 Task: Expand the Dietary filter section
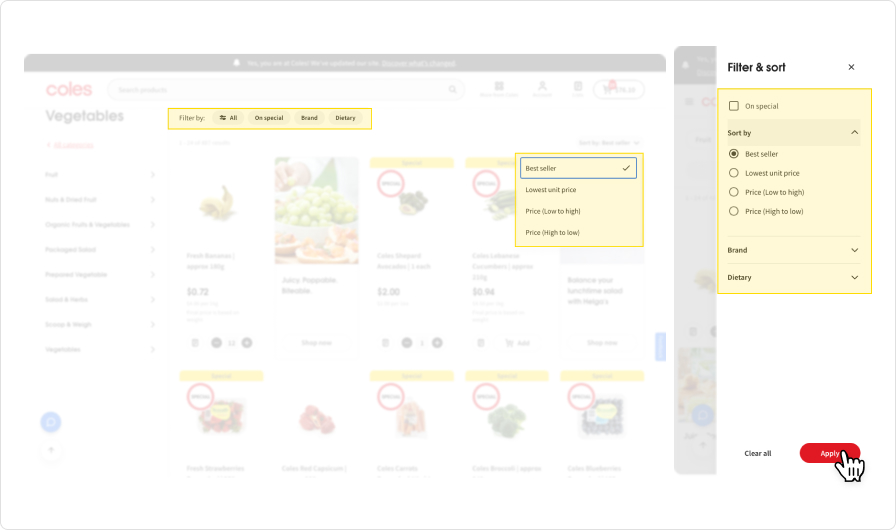point(794,278)
